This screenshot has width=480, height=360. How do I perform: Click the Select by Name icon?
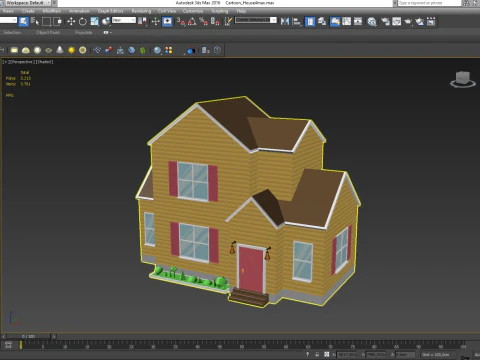point(35,22)
